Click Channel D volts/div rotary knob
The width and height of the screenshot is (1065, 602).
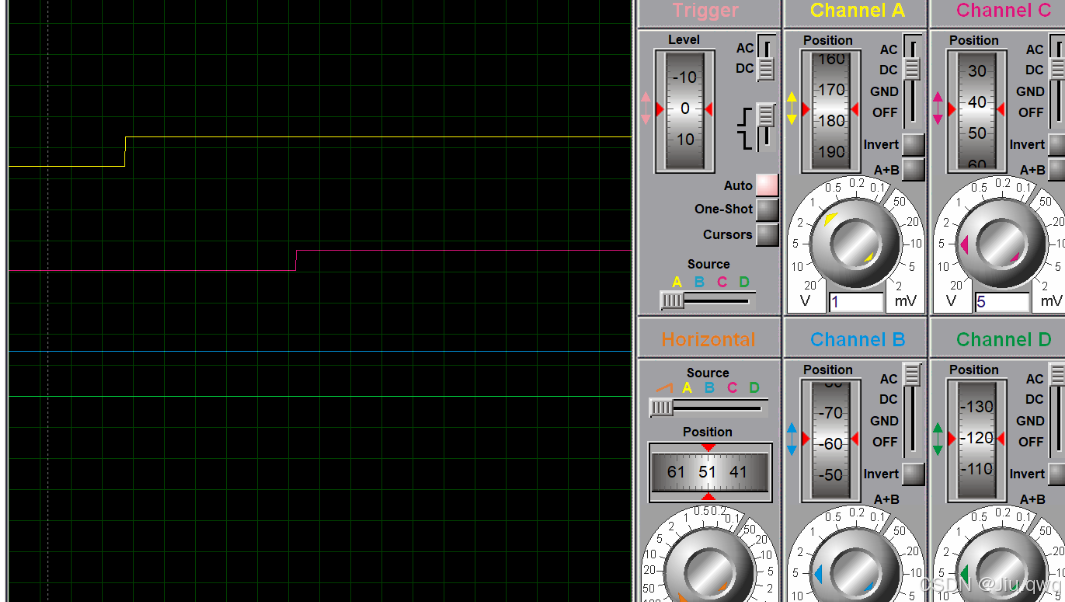pos(1001,572)
